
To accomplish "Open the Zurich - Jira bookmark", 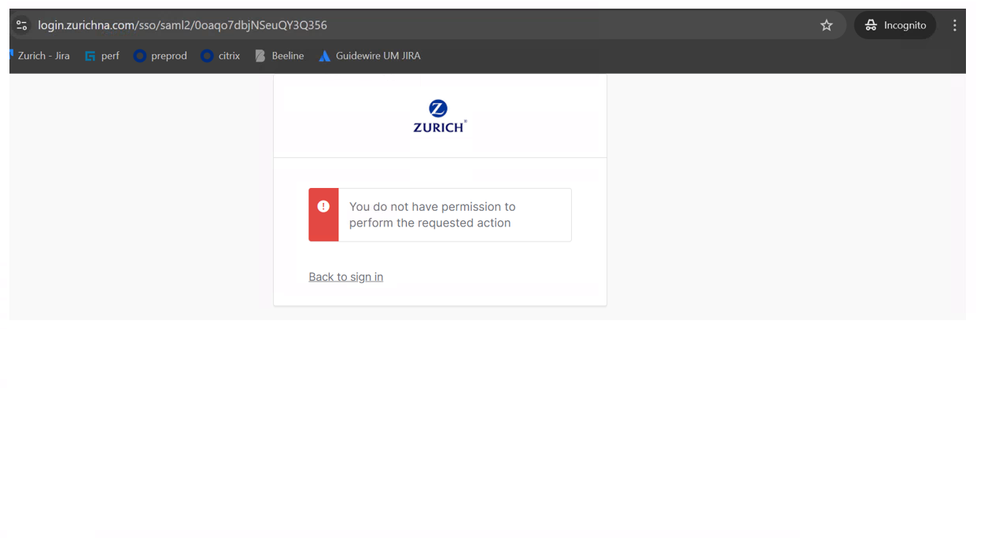I will pos(40,56).
